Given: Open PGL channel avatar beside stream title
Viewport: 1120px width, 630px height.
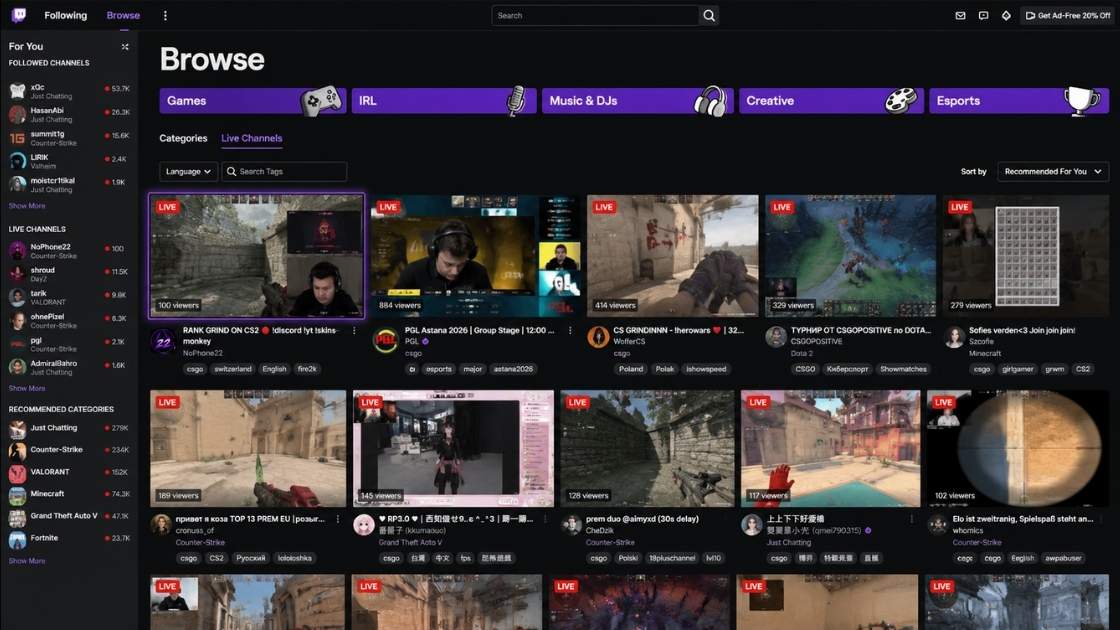Looking at the screenshot, I should 385,341.
